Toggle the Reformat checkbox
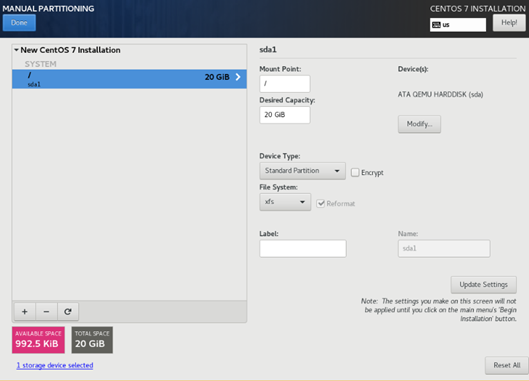 [x=321, y=203]
